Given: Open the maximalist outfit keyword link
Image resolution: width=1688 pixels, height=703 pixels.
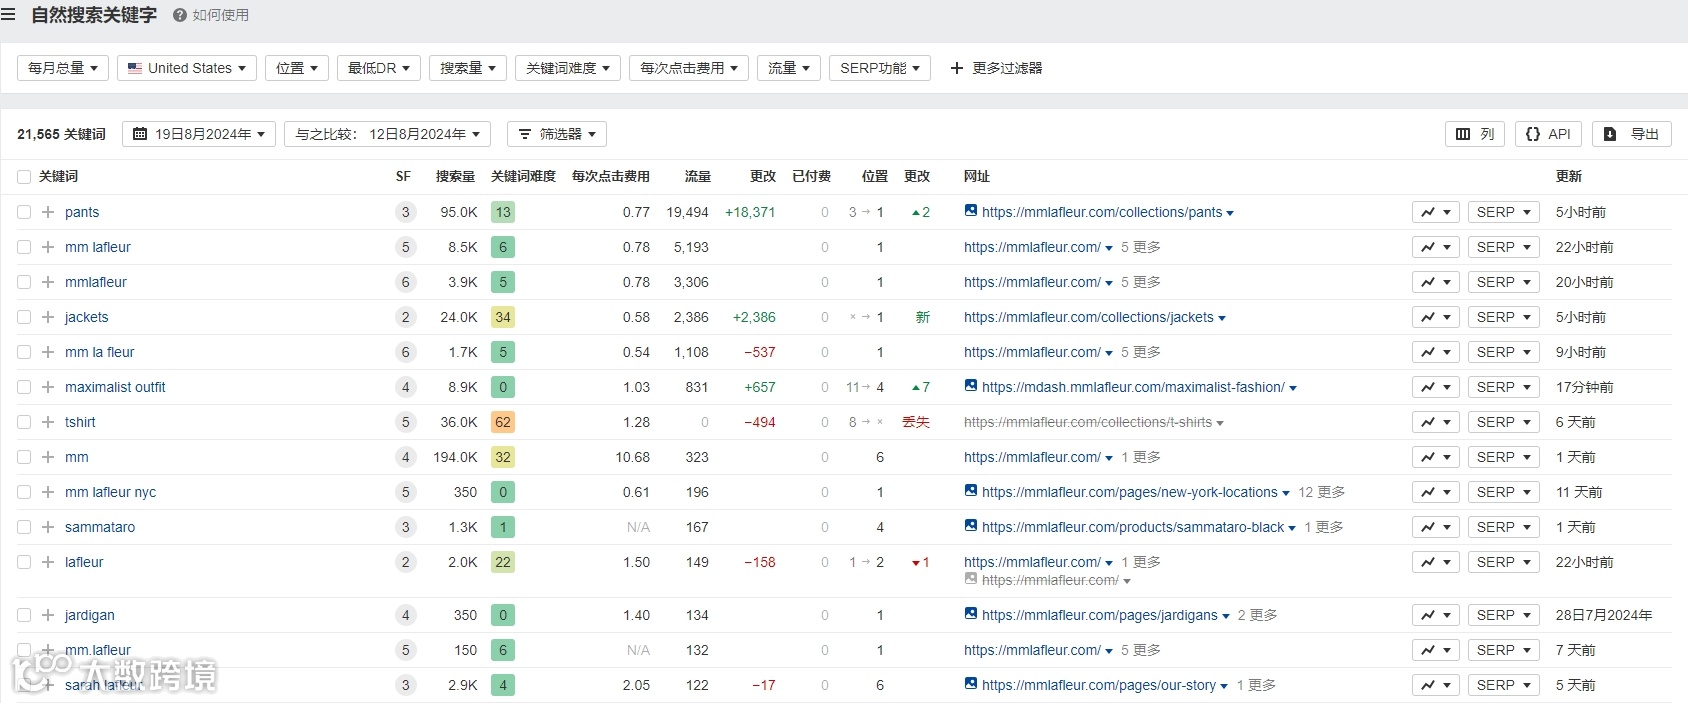Looking at the screenshot, I should [x=115, y=387].
